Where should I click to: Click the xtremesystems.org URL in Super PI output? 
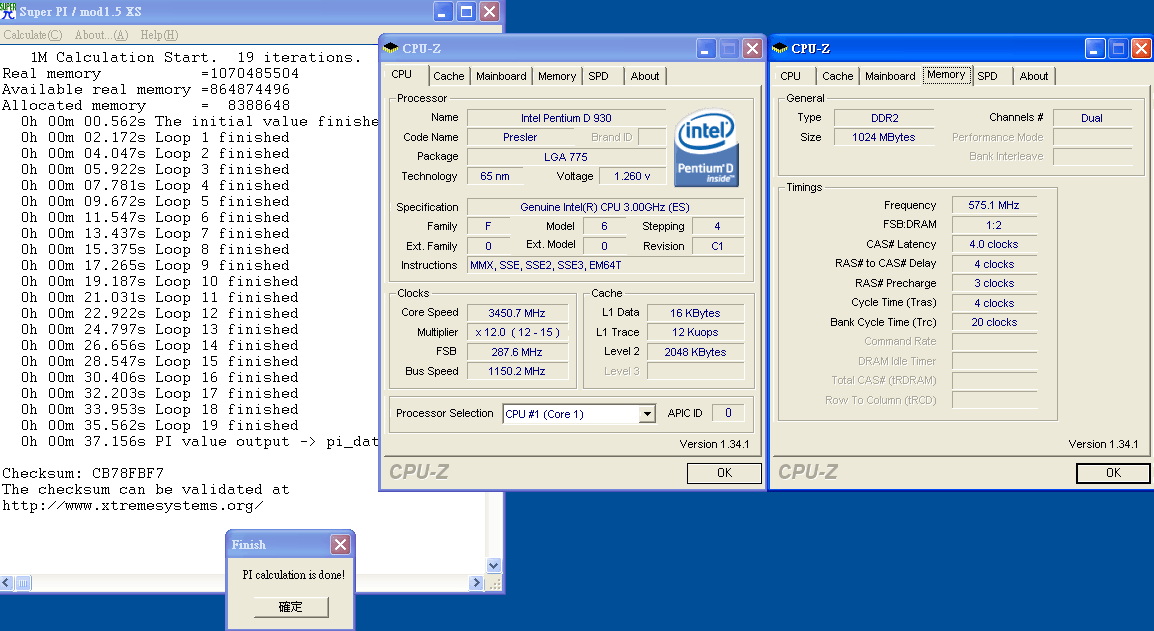132,506
